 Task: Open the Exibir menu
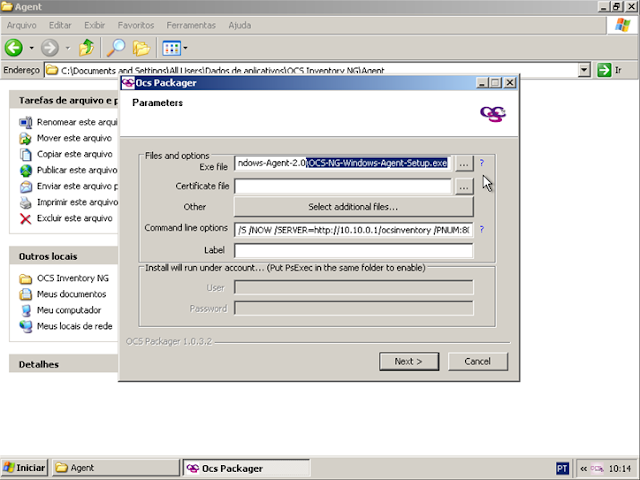[x=95, y=25]
